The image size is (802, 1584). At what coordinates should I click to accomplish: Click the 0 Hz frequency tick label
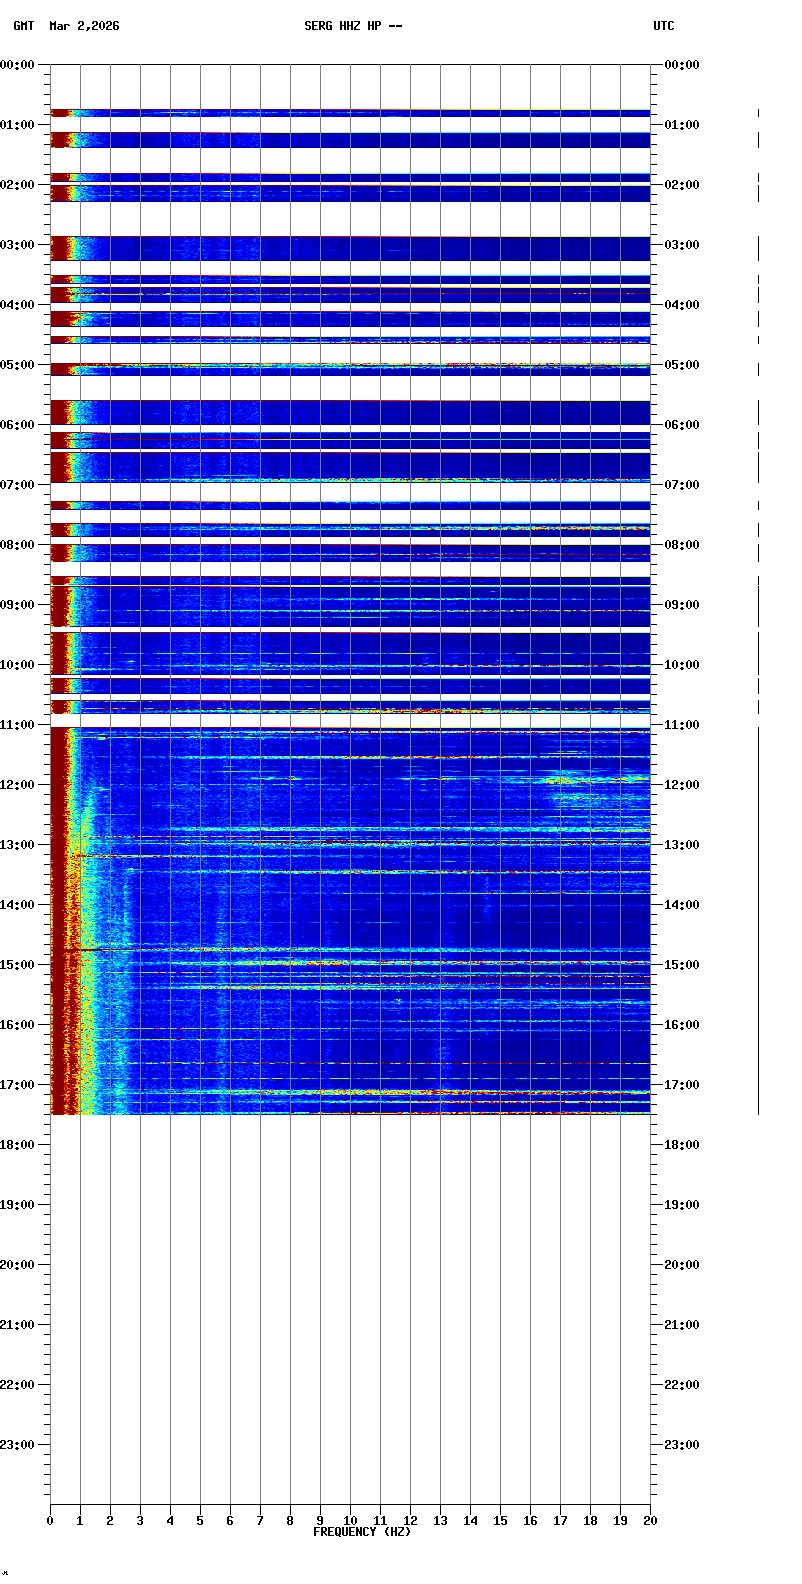pyautogui.click(x=50, y=1521)
